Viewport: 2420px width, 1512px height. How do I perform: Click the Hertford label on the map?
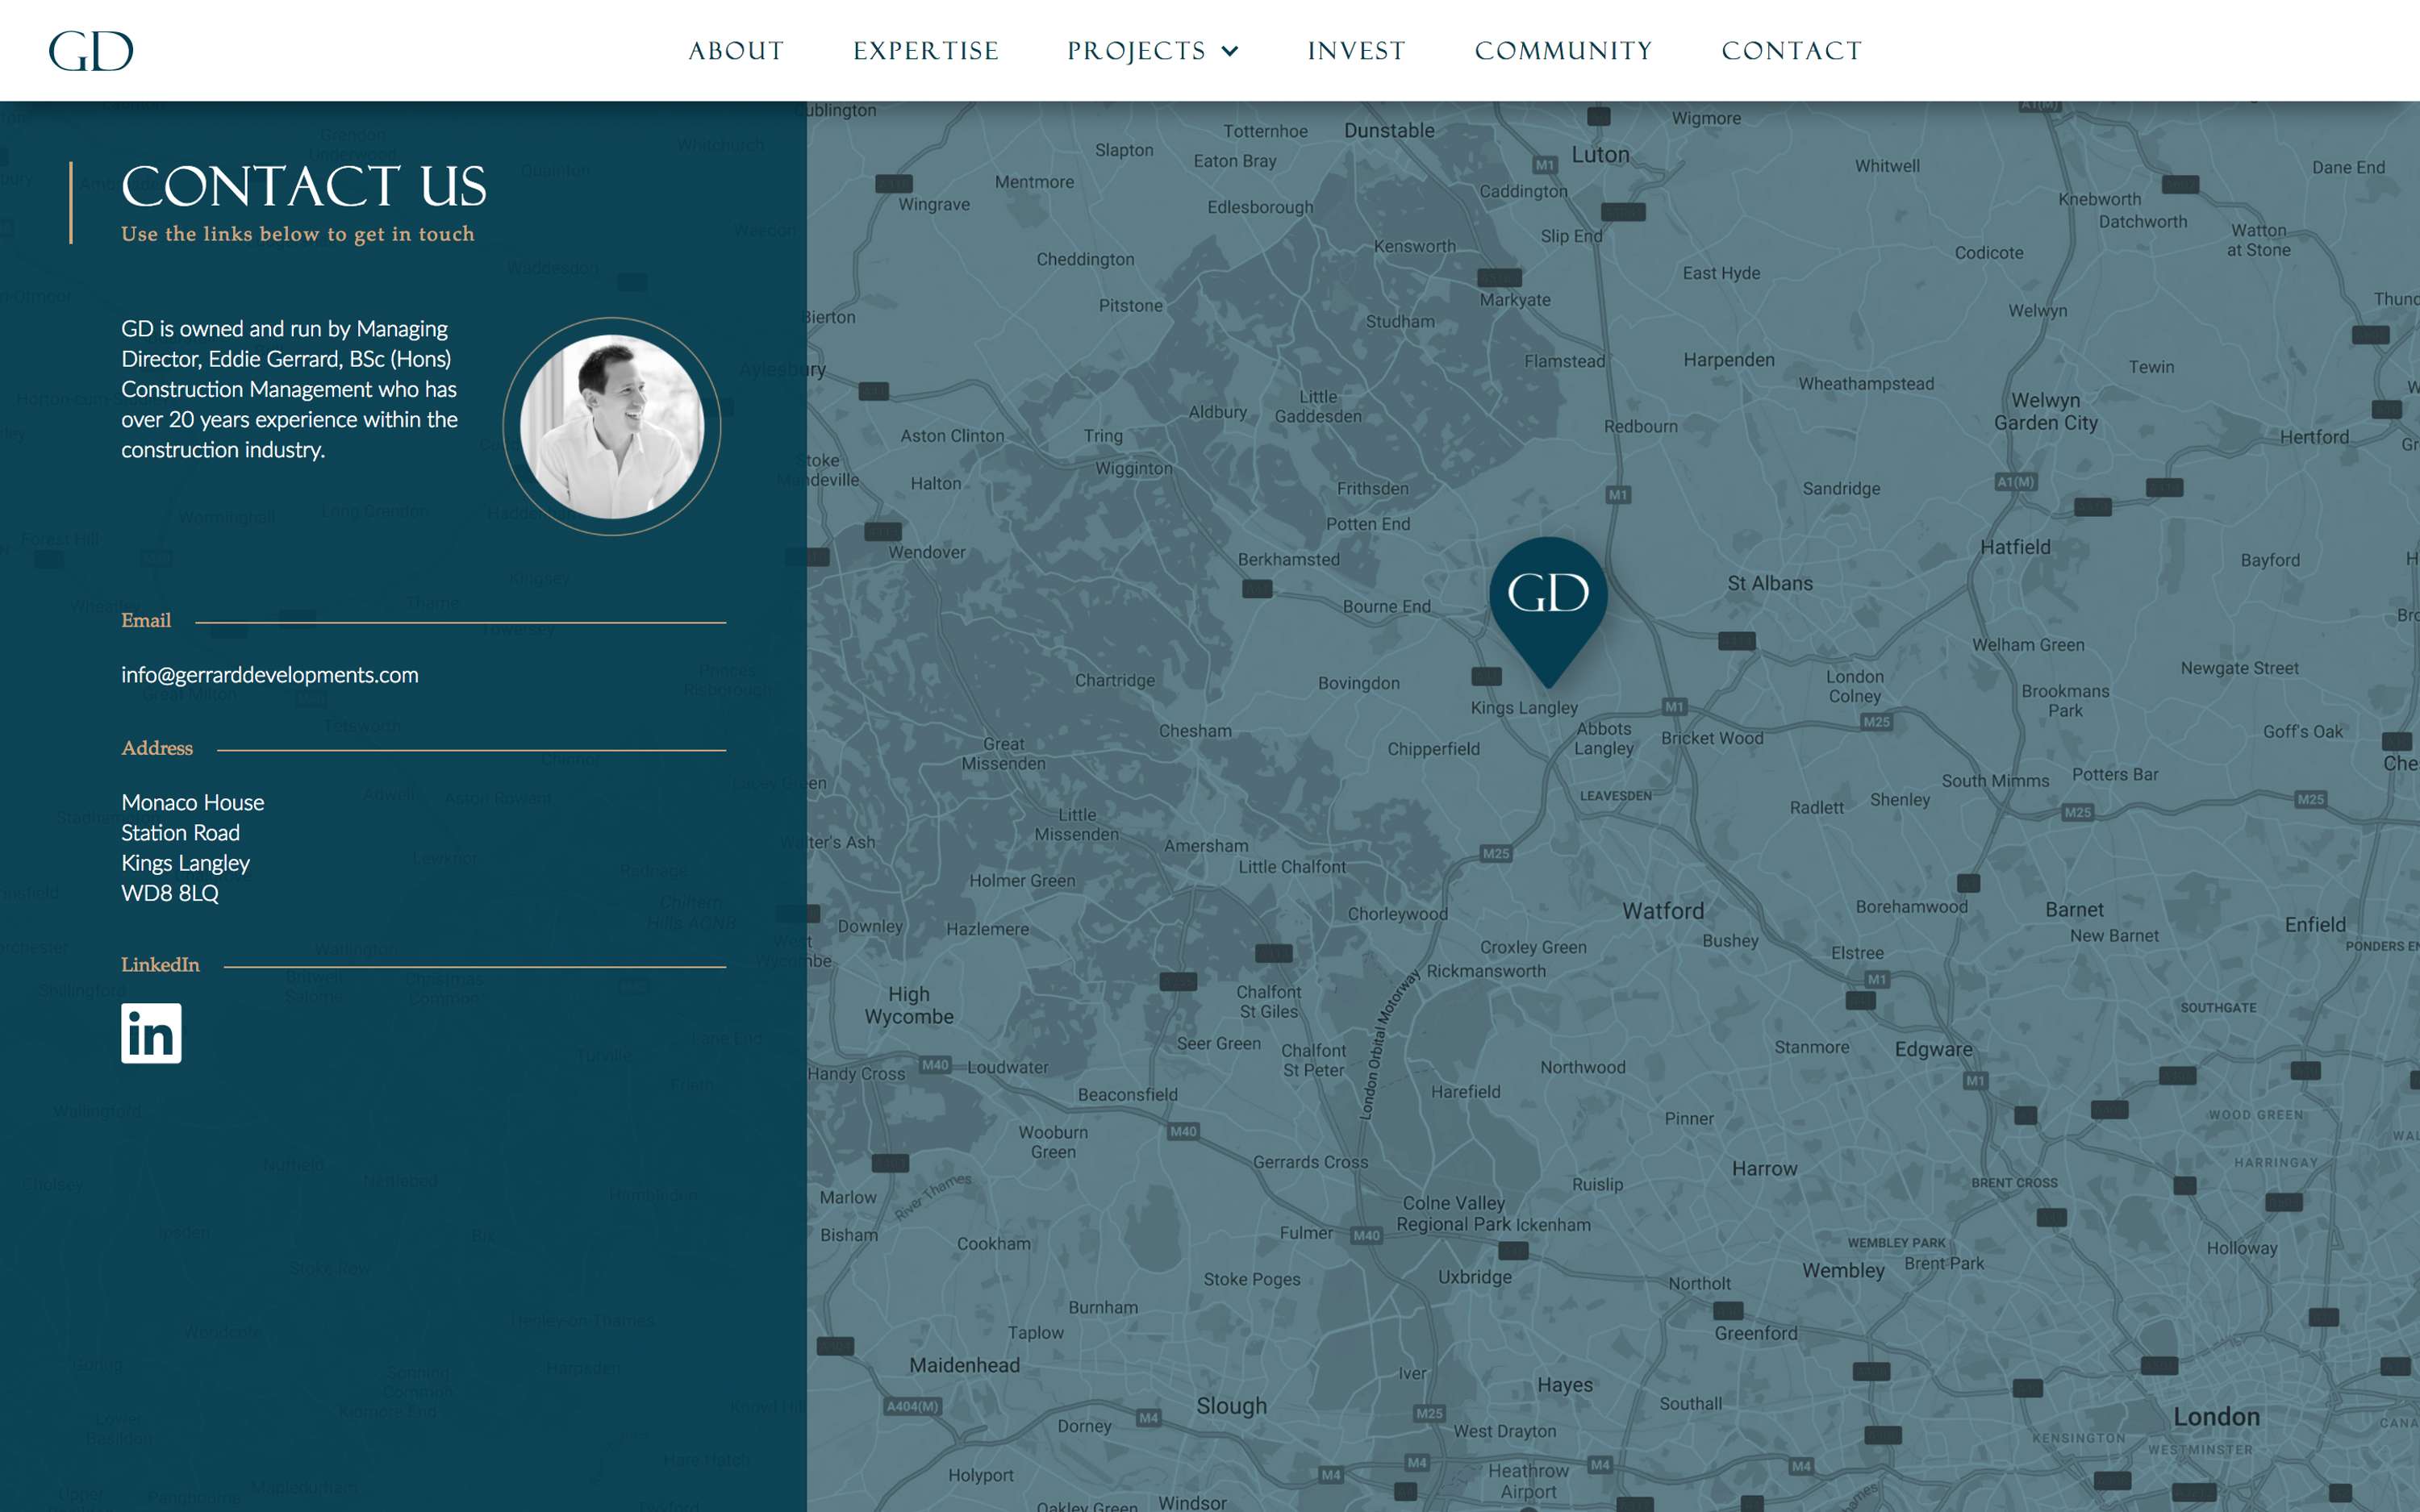[x=2314, y=437]
